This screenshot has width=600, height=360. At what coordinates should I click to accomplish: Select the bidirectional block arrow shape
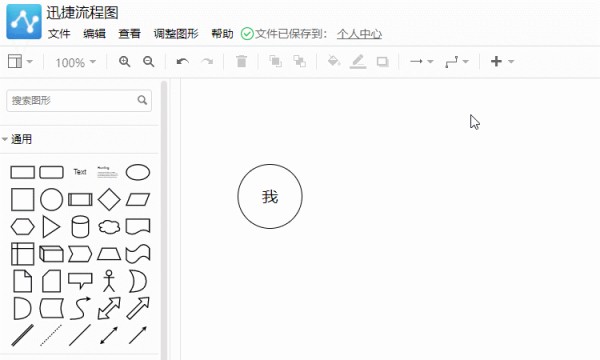coord(109,308)
